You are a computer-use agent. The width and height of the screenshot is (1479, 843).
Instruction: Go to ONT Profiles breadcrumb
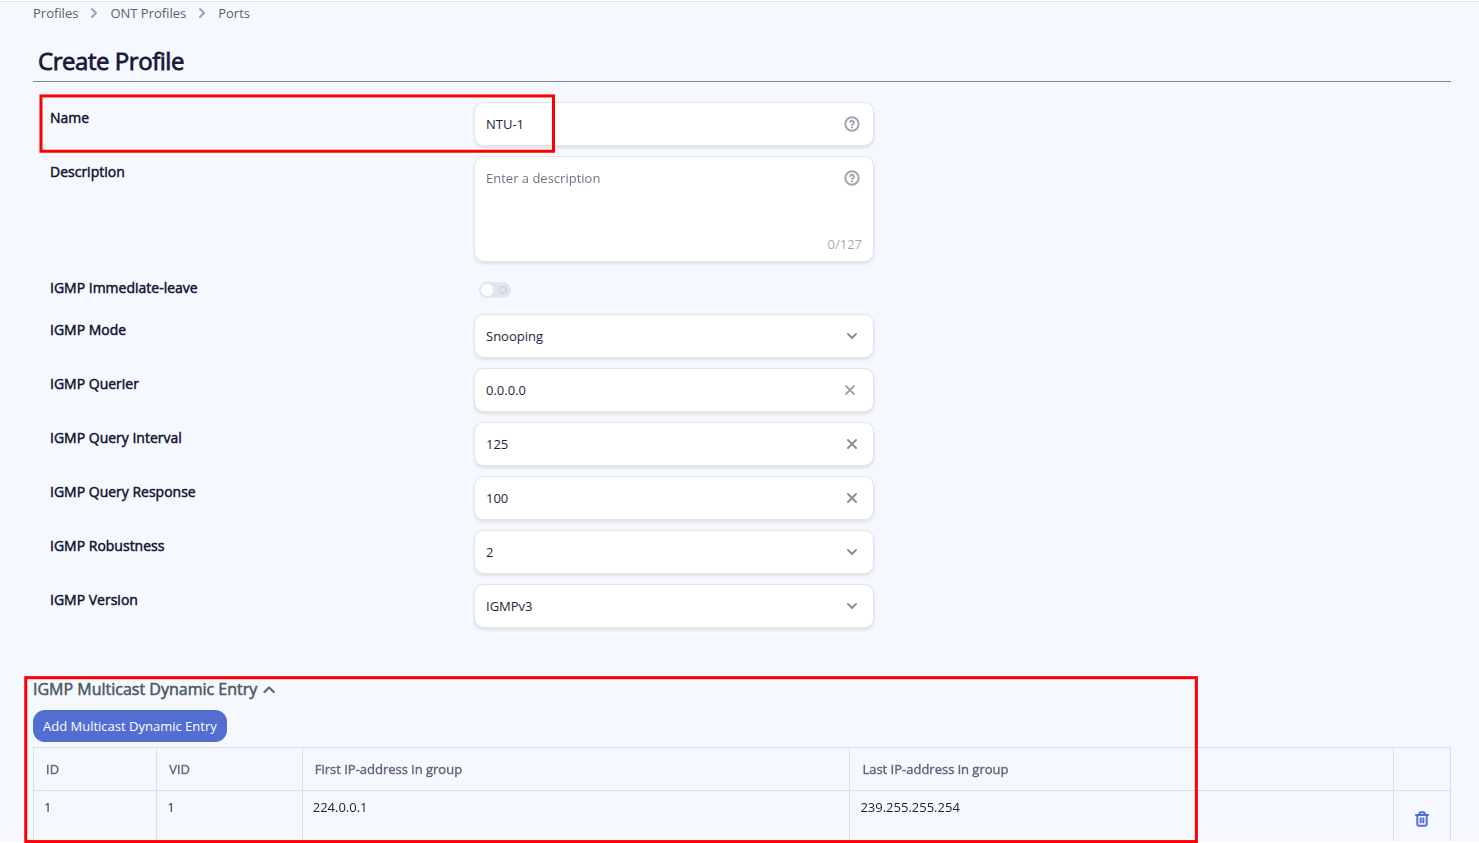pyautogui.click(x=148, y=13)
